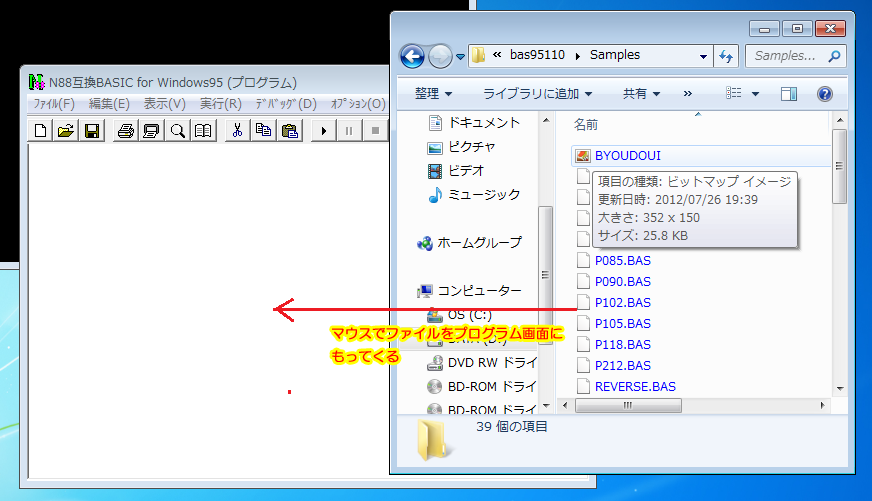The image size is (872, 501).
Task: Open search with the magnifier toolbar icon
Action: (x=177, y=131)
